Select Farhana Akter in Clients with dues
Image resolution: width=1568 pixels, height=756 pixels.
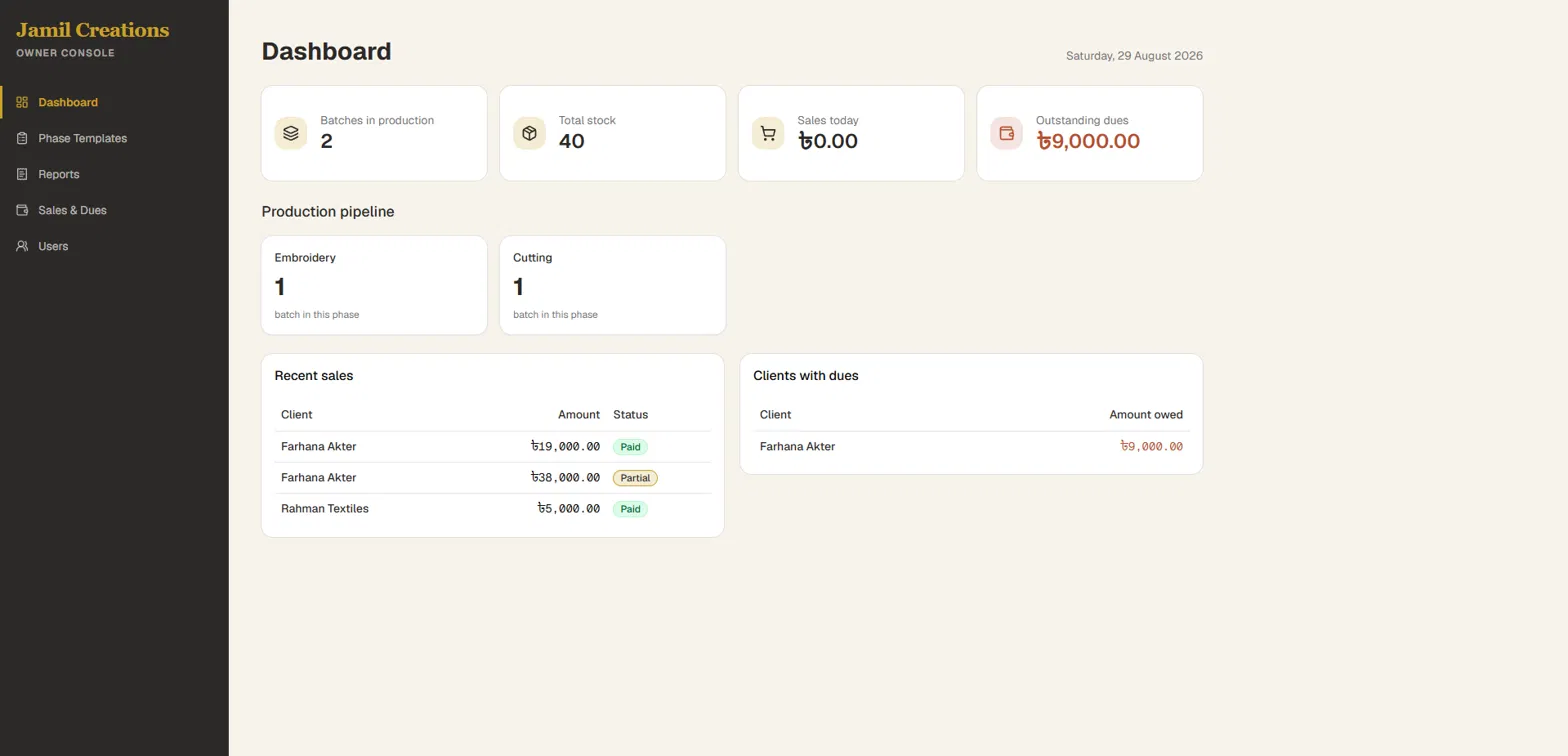pyautogui.click(x=797, y=447)
